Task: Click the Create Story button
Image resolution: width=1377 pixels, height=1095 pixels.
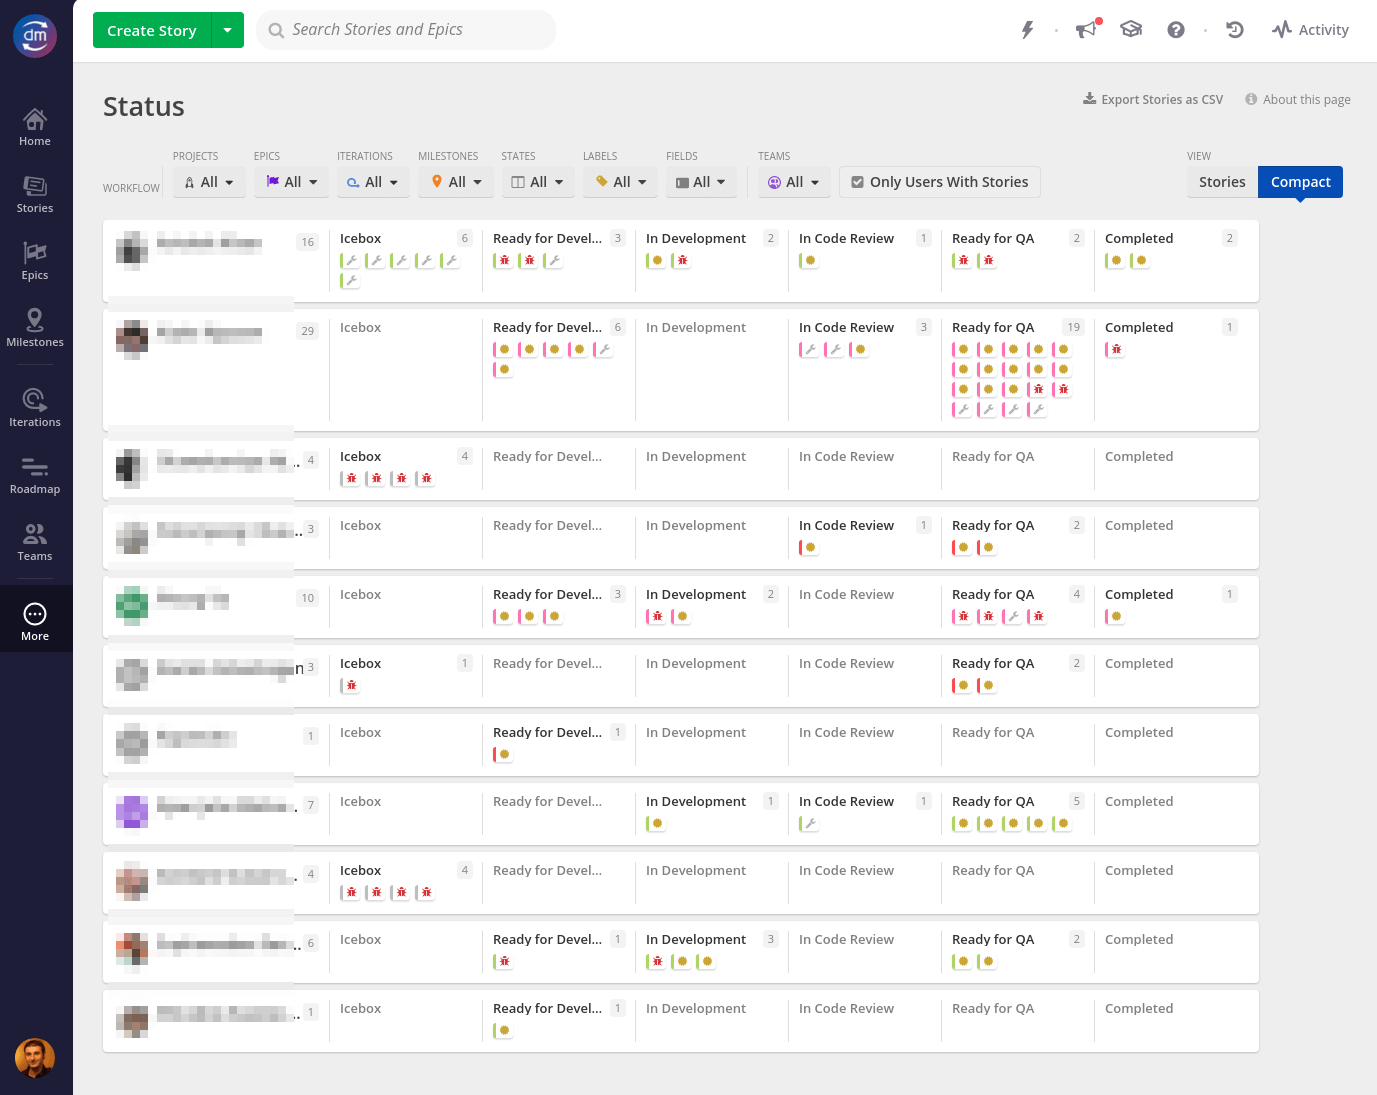Action: point(152,30)
